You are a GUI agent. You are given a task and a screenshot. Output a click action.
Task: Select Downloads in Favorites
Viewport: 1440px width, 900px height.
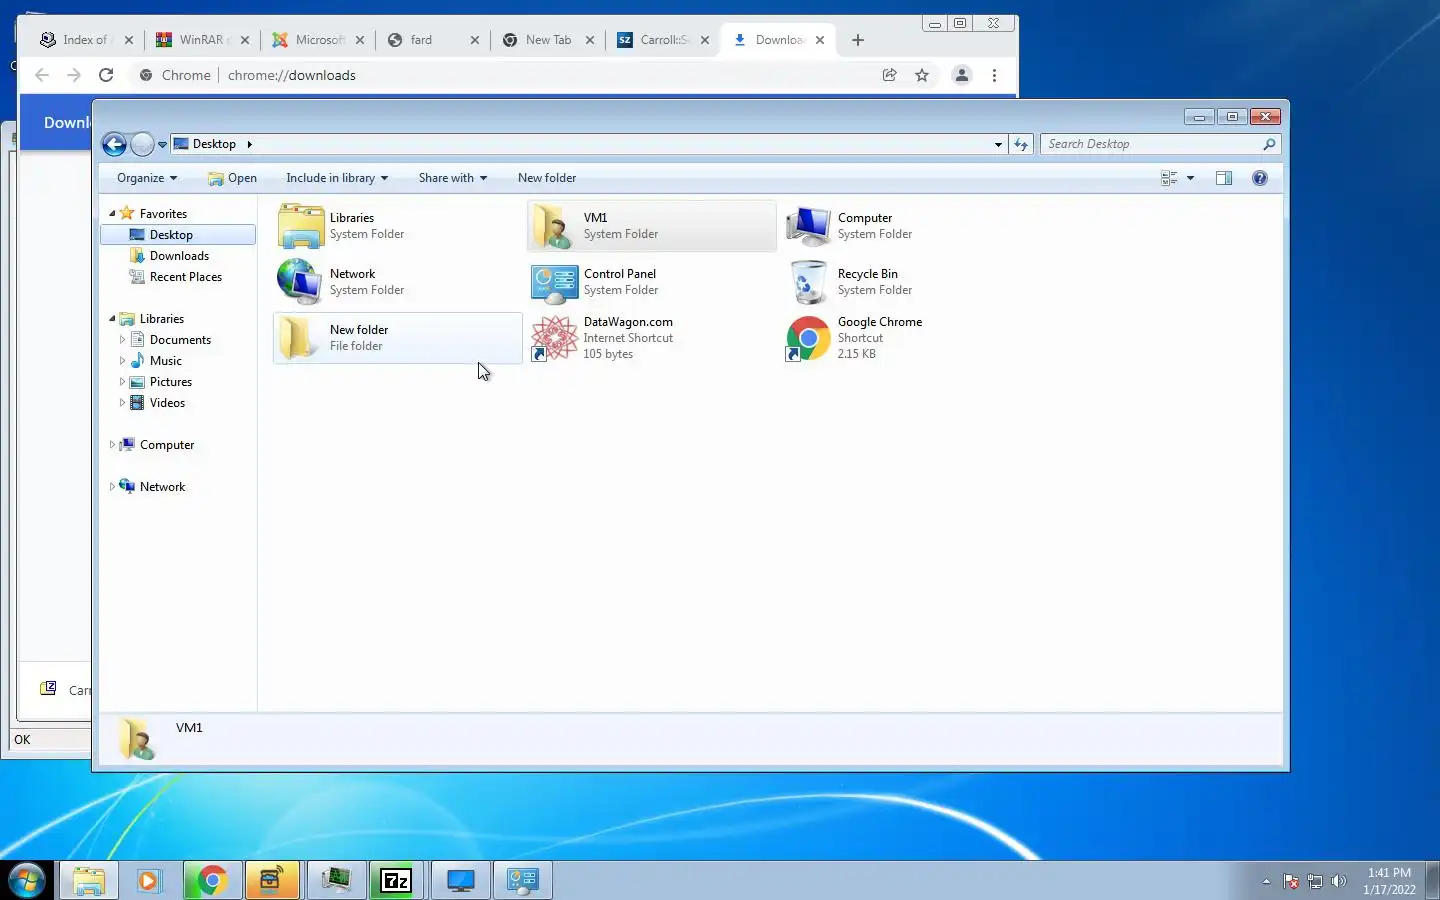[x=179, y=255]
